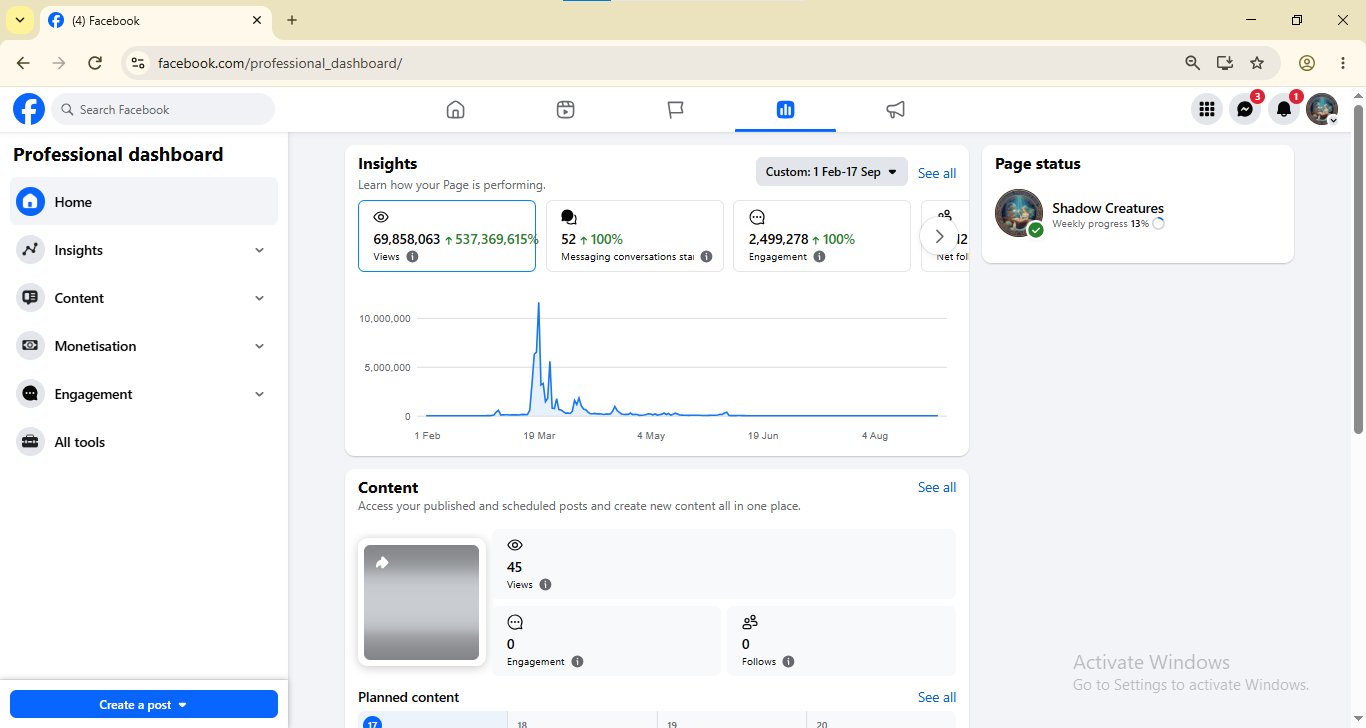
Task: Switch to the (4) Facebook browser tab
Action: 155,20
